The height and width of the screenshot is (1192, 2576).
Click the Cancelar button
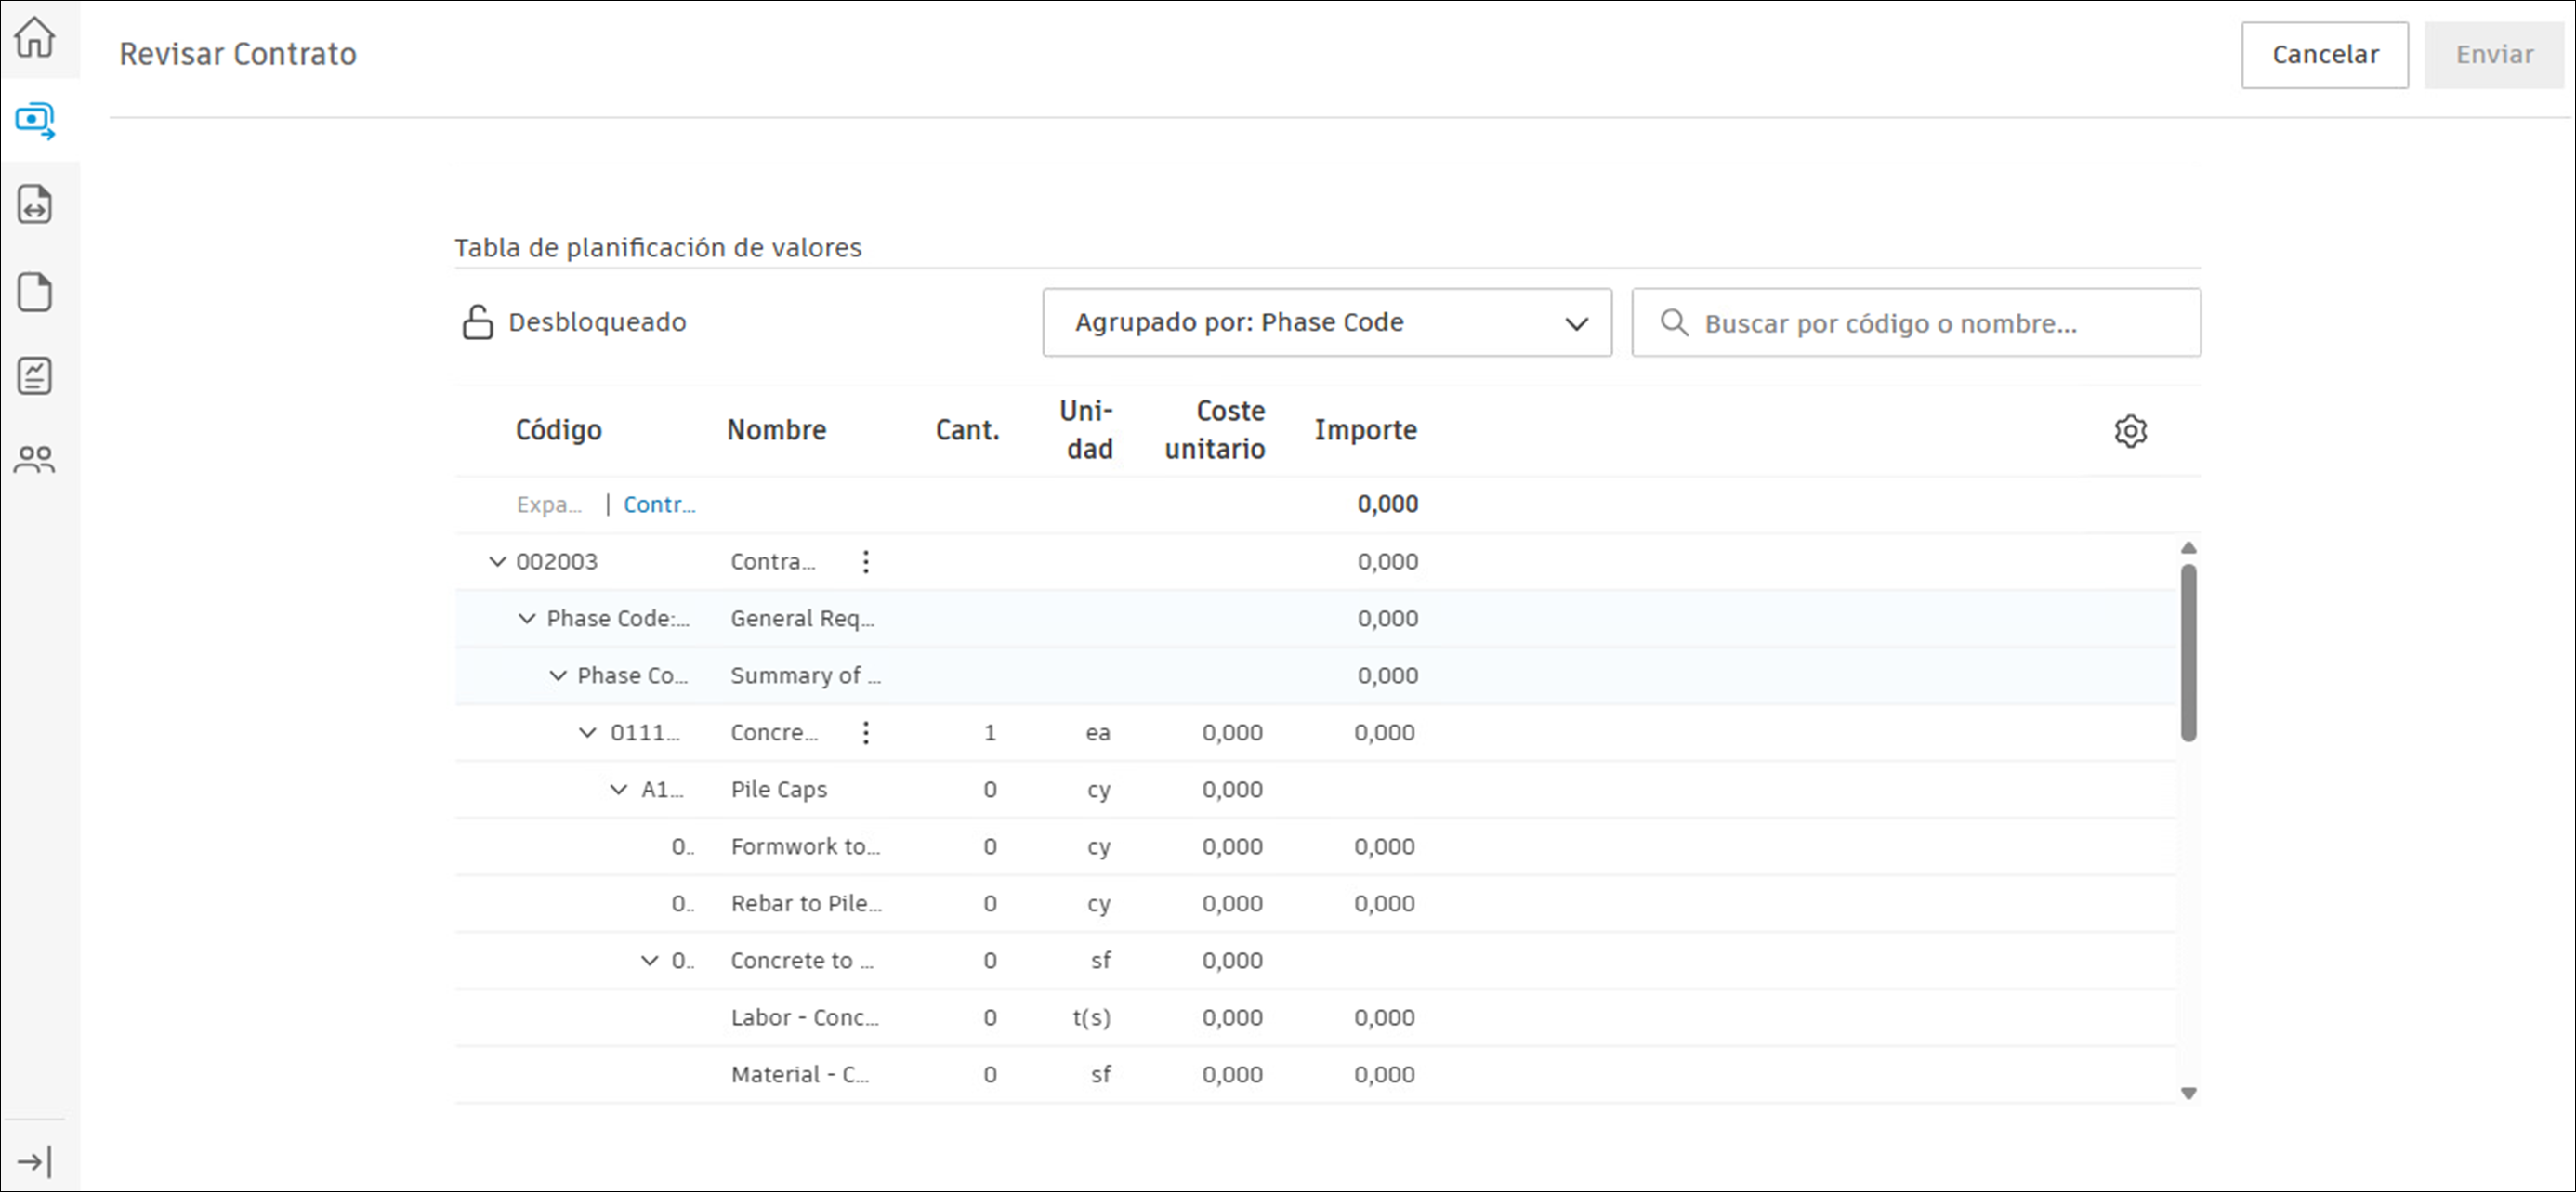[2324, 55]
